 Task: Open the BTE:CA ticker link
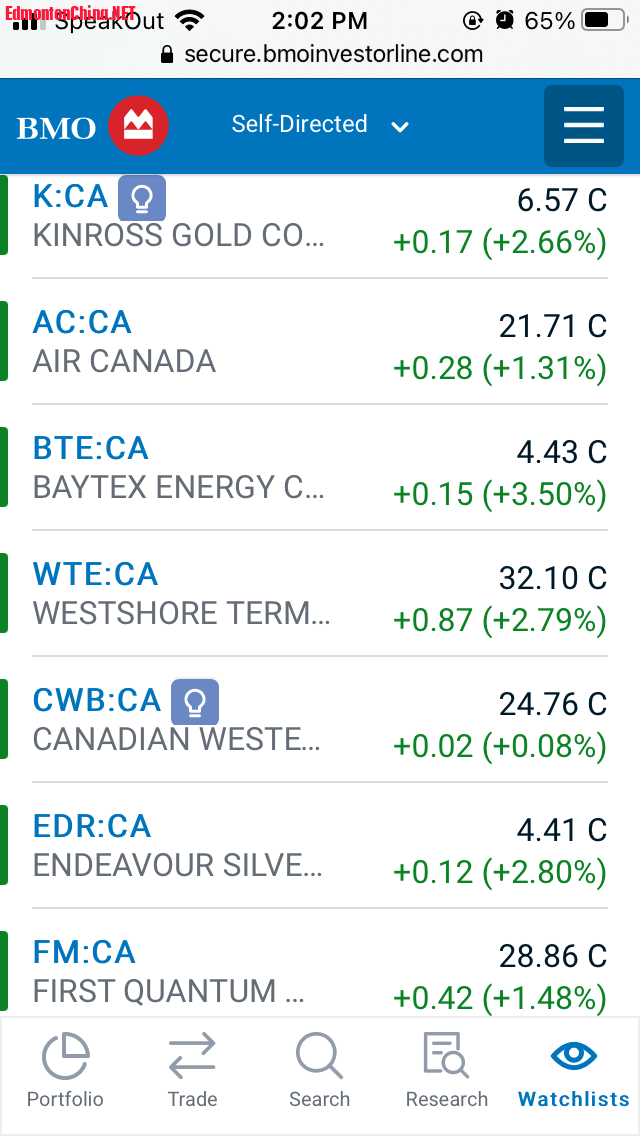pyautogui.click(x=90, y=448)
